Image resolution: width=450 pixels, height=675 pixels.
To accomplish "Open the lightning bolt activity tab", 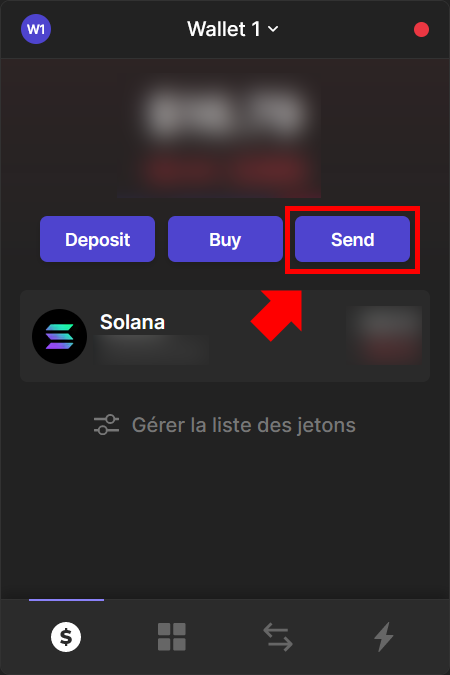I will [x=384, y=637].
